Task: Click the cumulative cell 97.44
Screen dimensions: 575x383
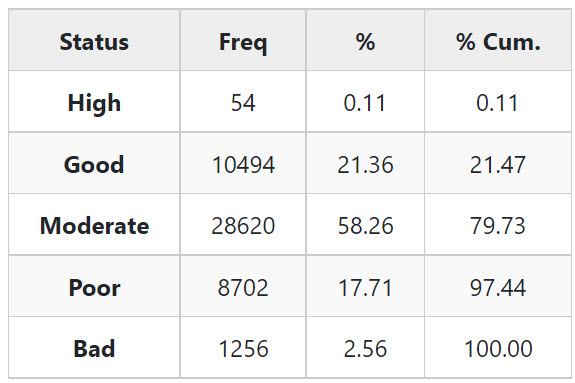Action: coord(498,287)
